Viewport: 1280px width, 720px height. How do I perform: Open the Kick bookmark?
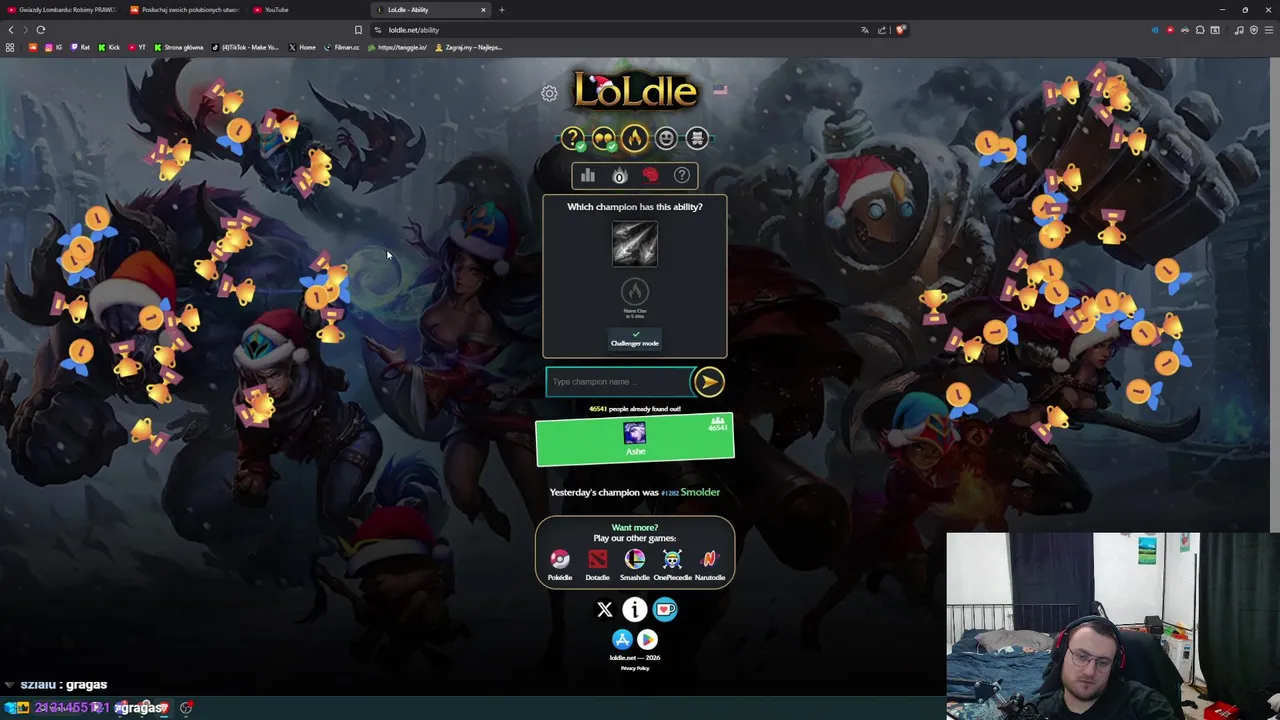109,47
